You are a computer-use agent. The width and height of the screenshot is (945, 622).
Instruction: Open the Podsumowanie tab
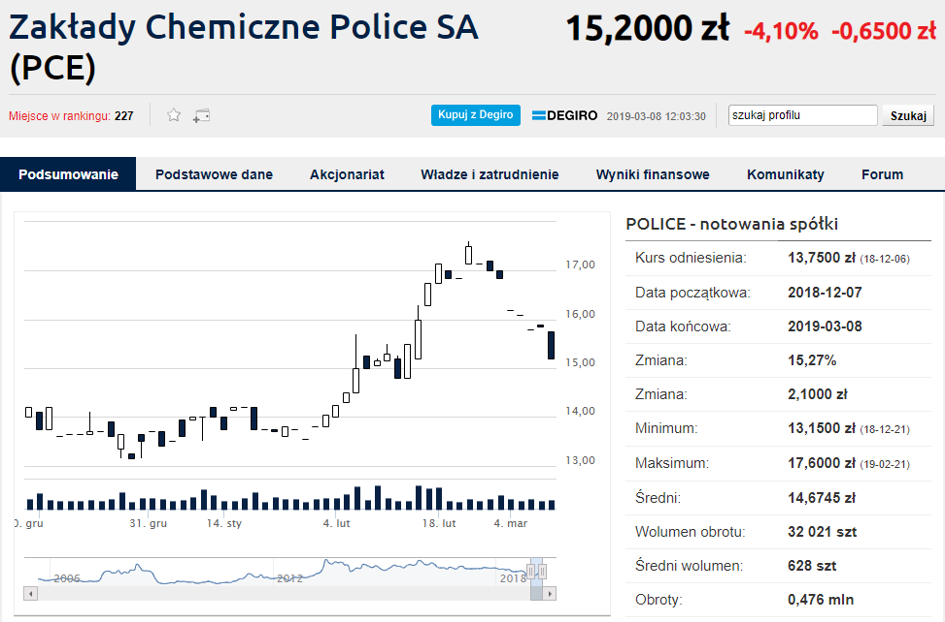(68, 174)
